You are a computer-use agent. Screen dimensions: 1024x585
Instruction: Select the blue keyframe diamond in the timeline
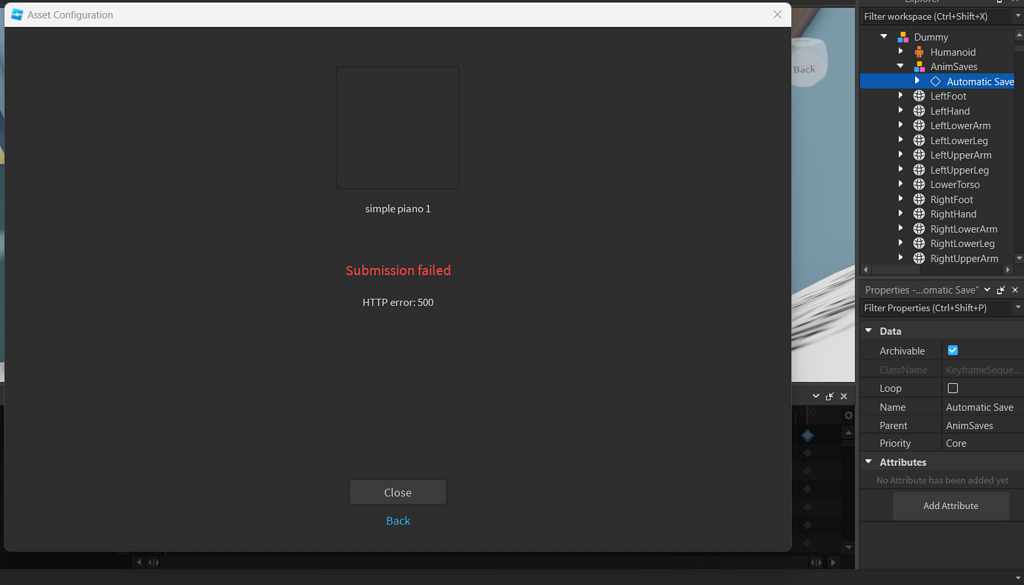pos(807,436)
